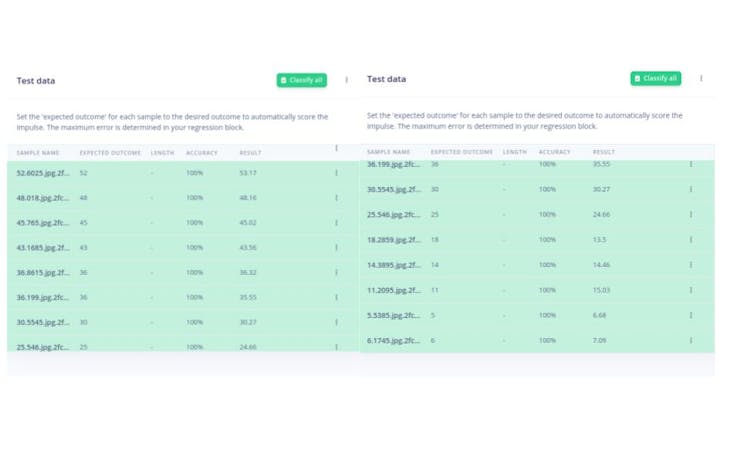Open row options for 14.3895.jpg sample
Screen dimensions: 740x463
691,265
